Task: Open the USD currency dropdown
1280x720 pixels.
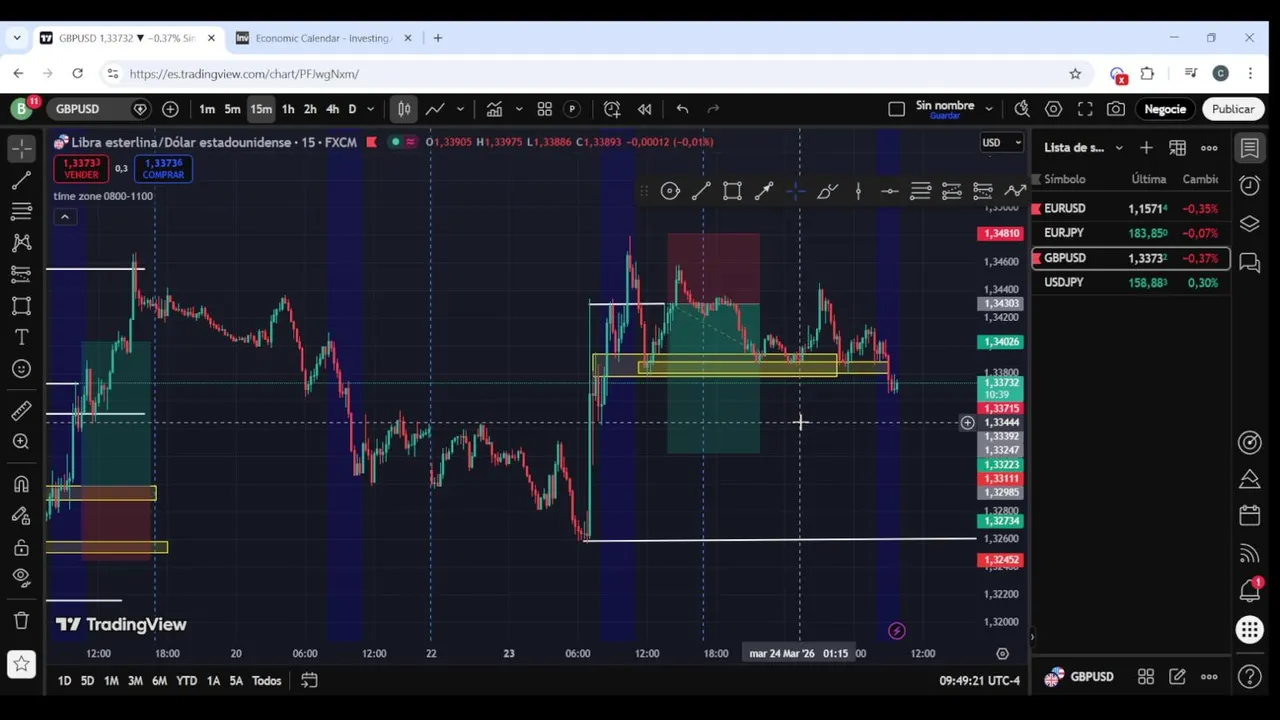Action: 1001,142
